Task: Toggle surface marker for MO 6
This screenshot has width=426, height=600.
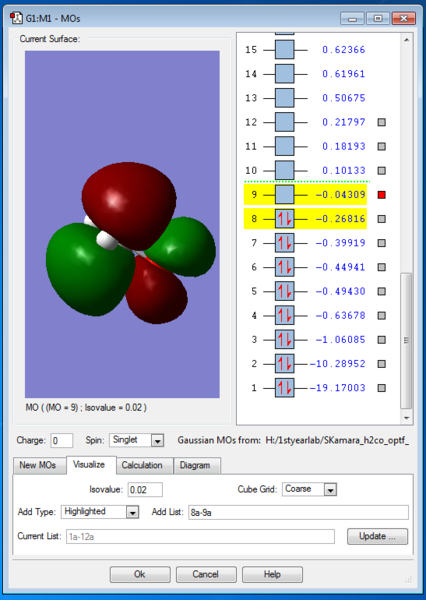Action: [382, 267]
